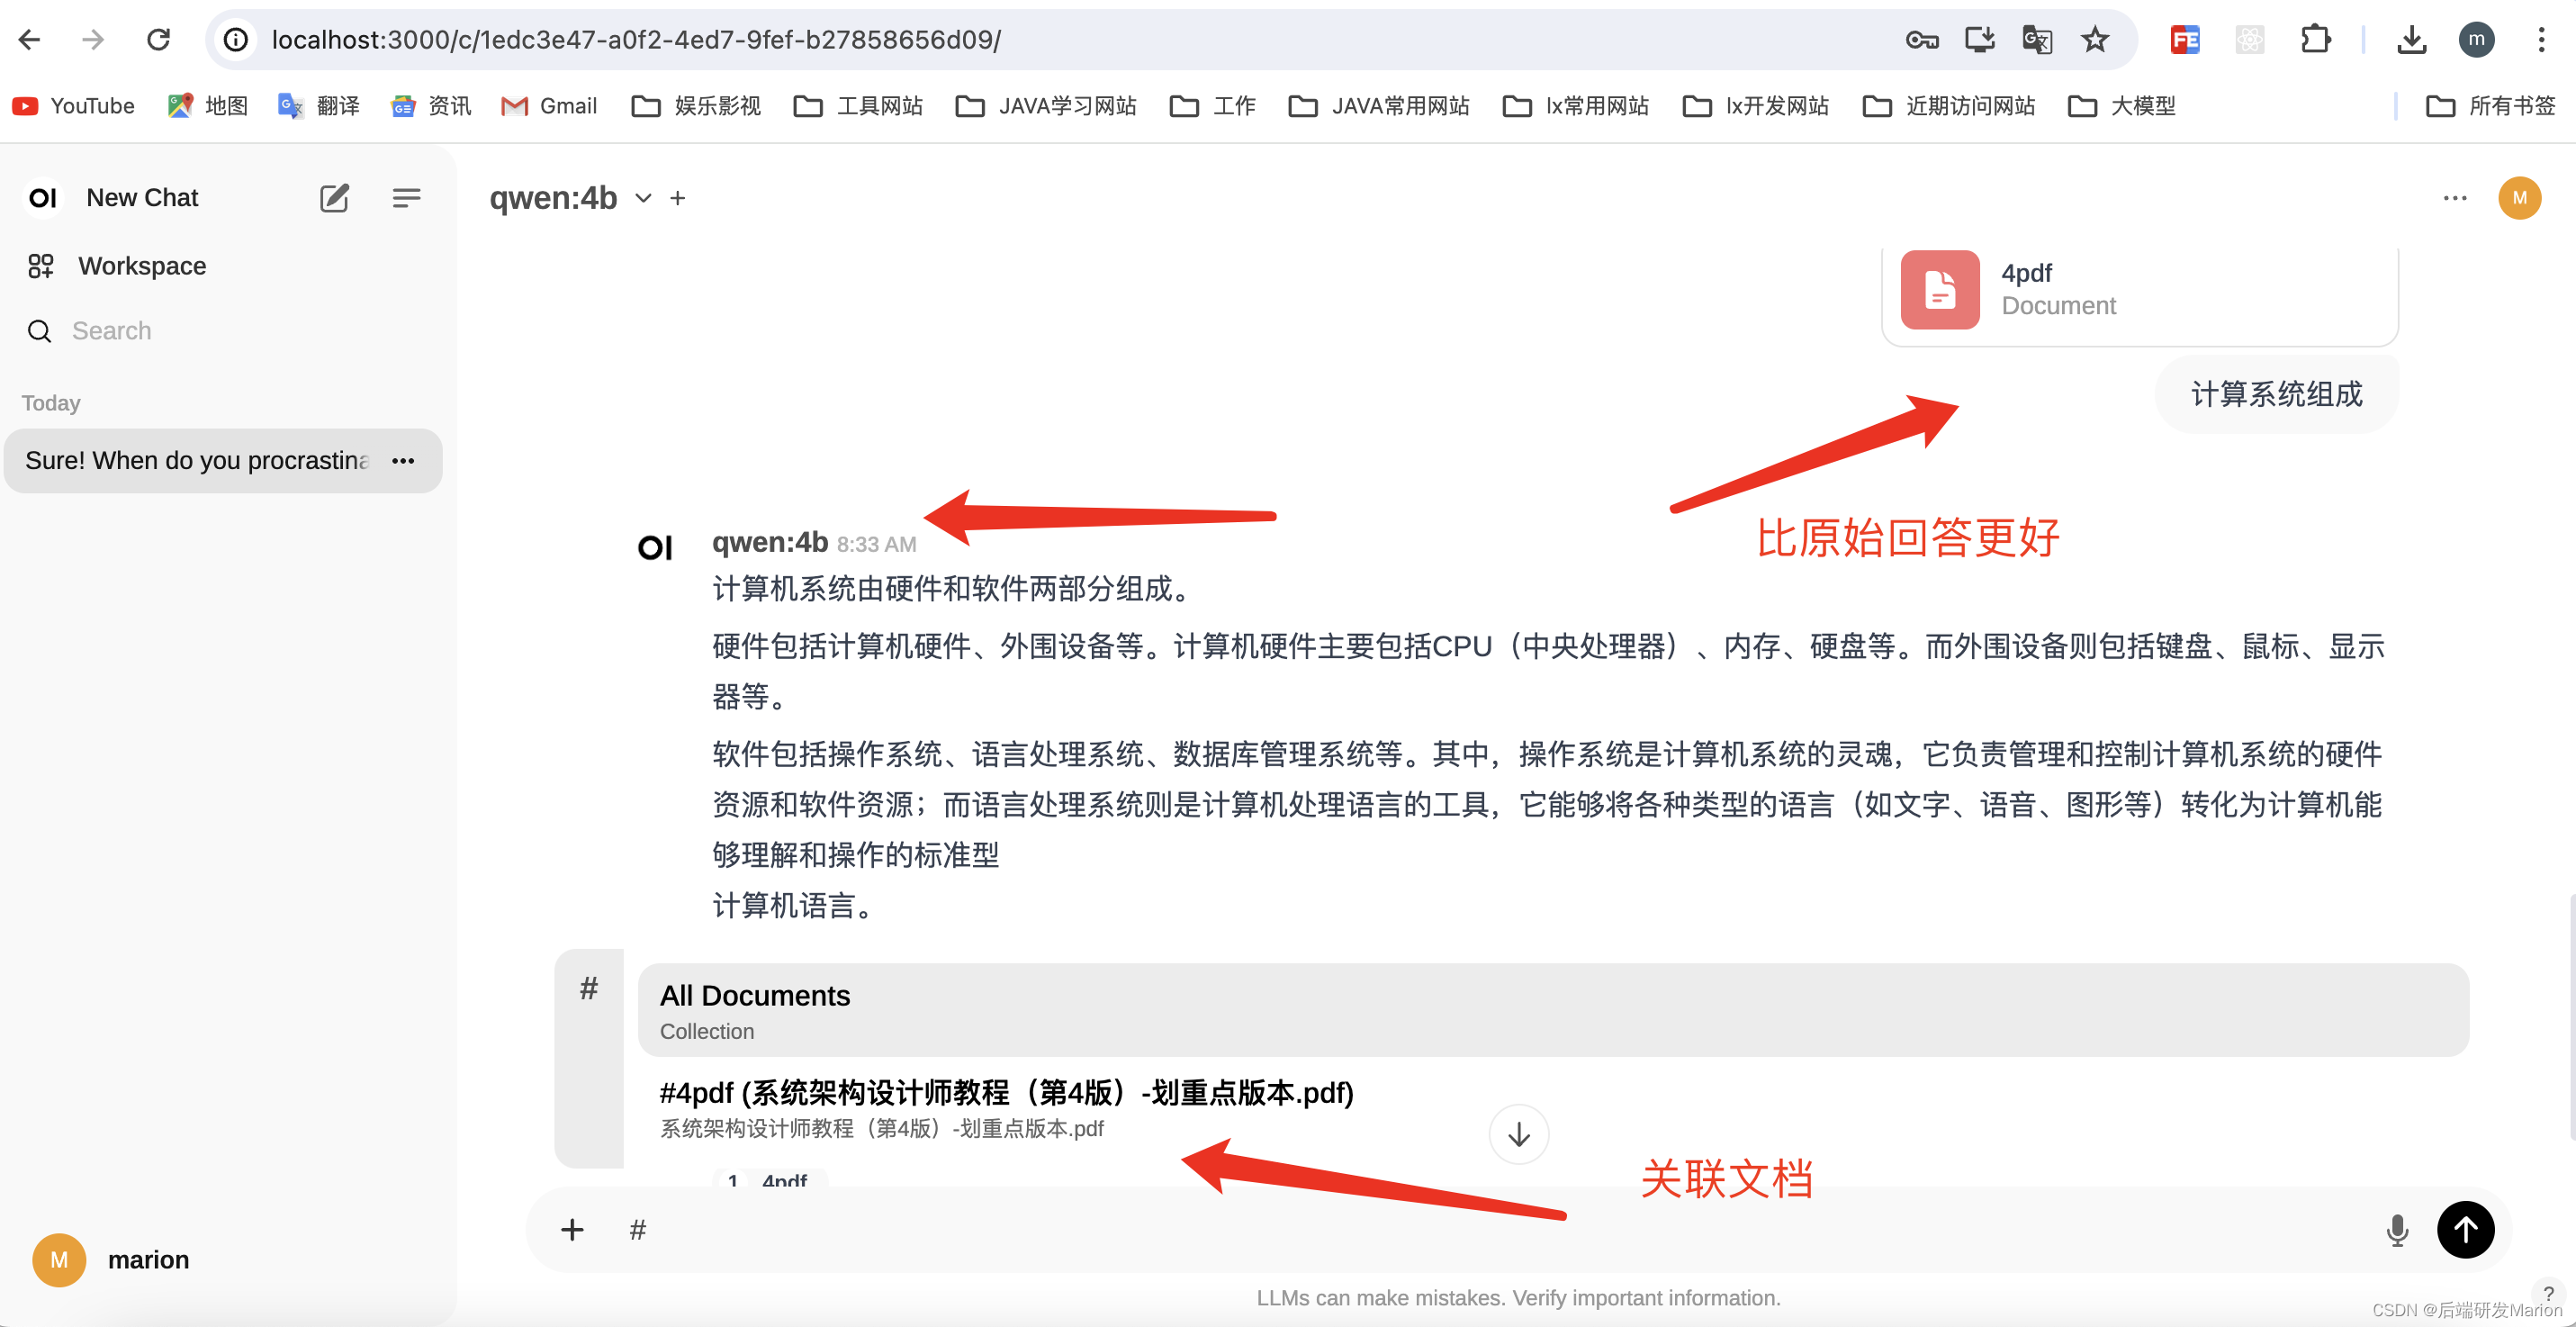Screen dimensions: 2576x1327
Task: Click the add new chat plus button
Action: 333,198
